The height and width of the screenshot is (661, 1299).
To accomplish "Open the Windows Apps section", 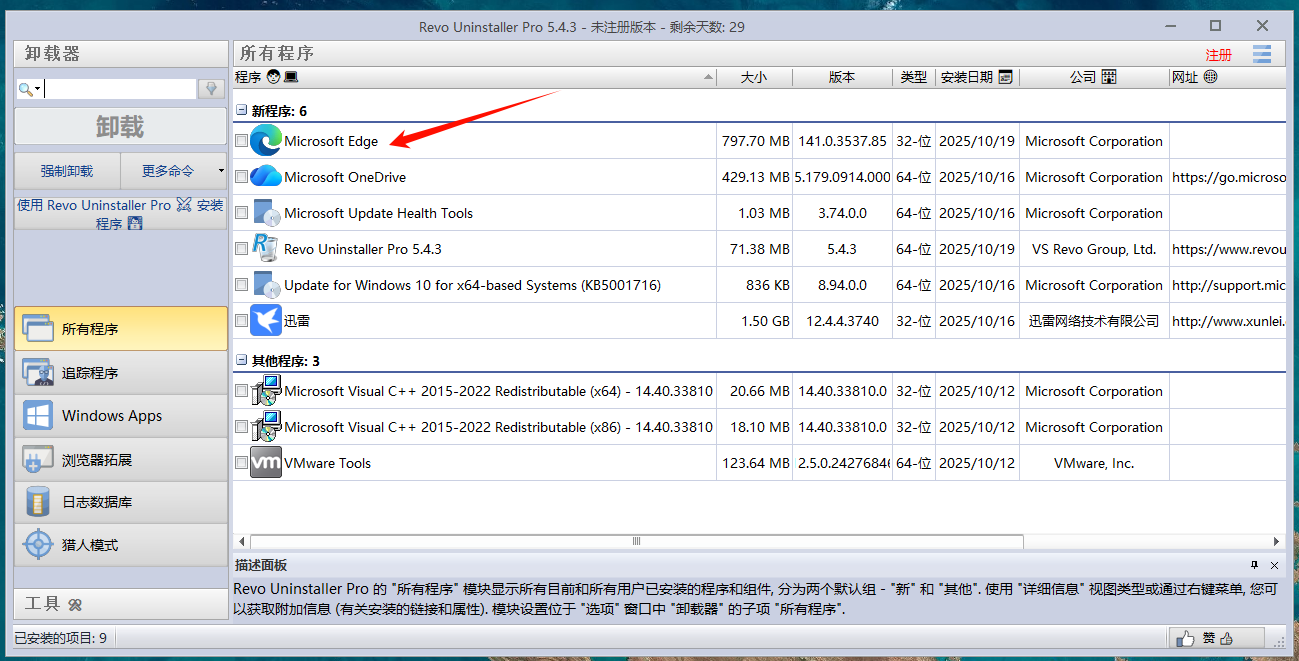I will pos(120,416).
